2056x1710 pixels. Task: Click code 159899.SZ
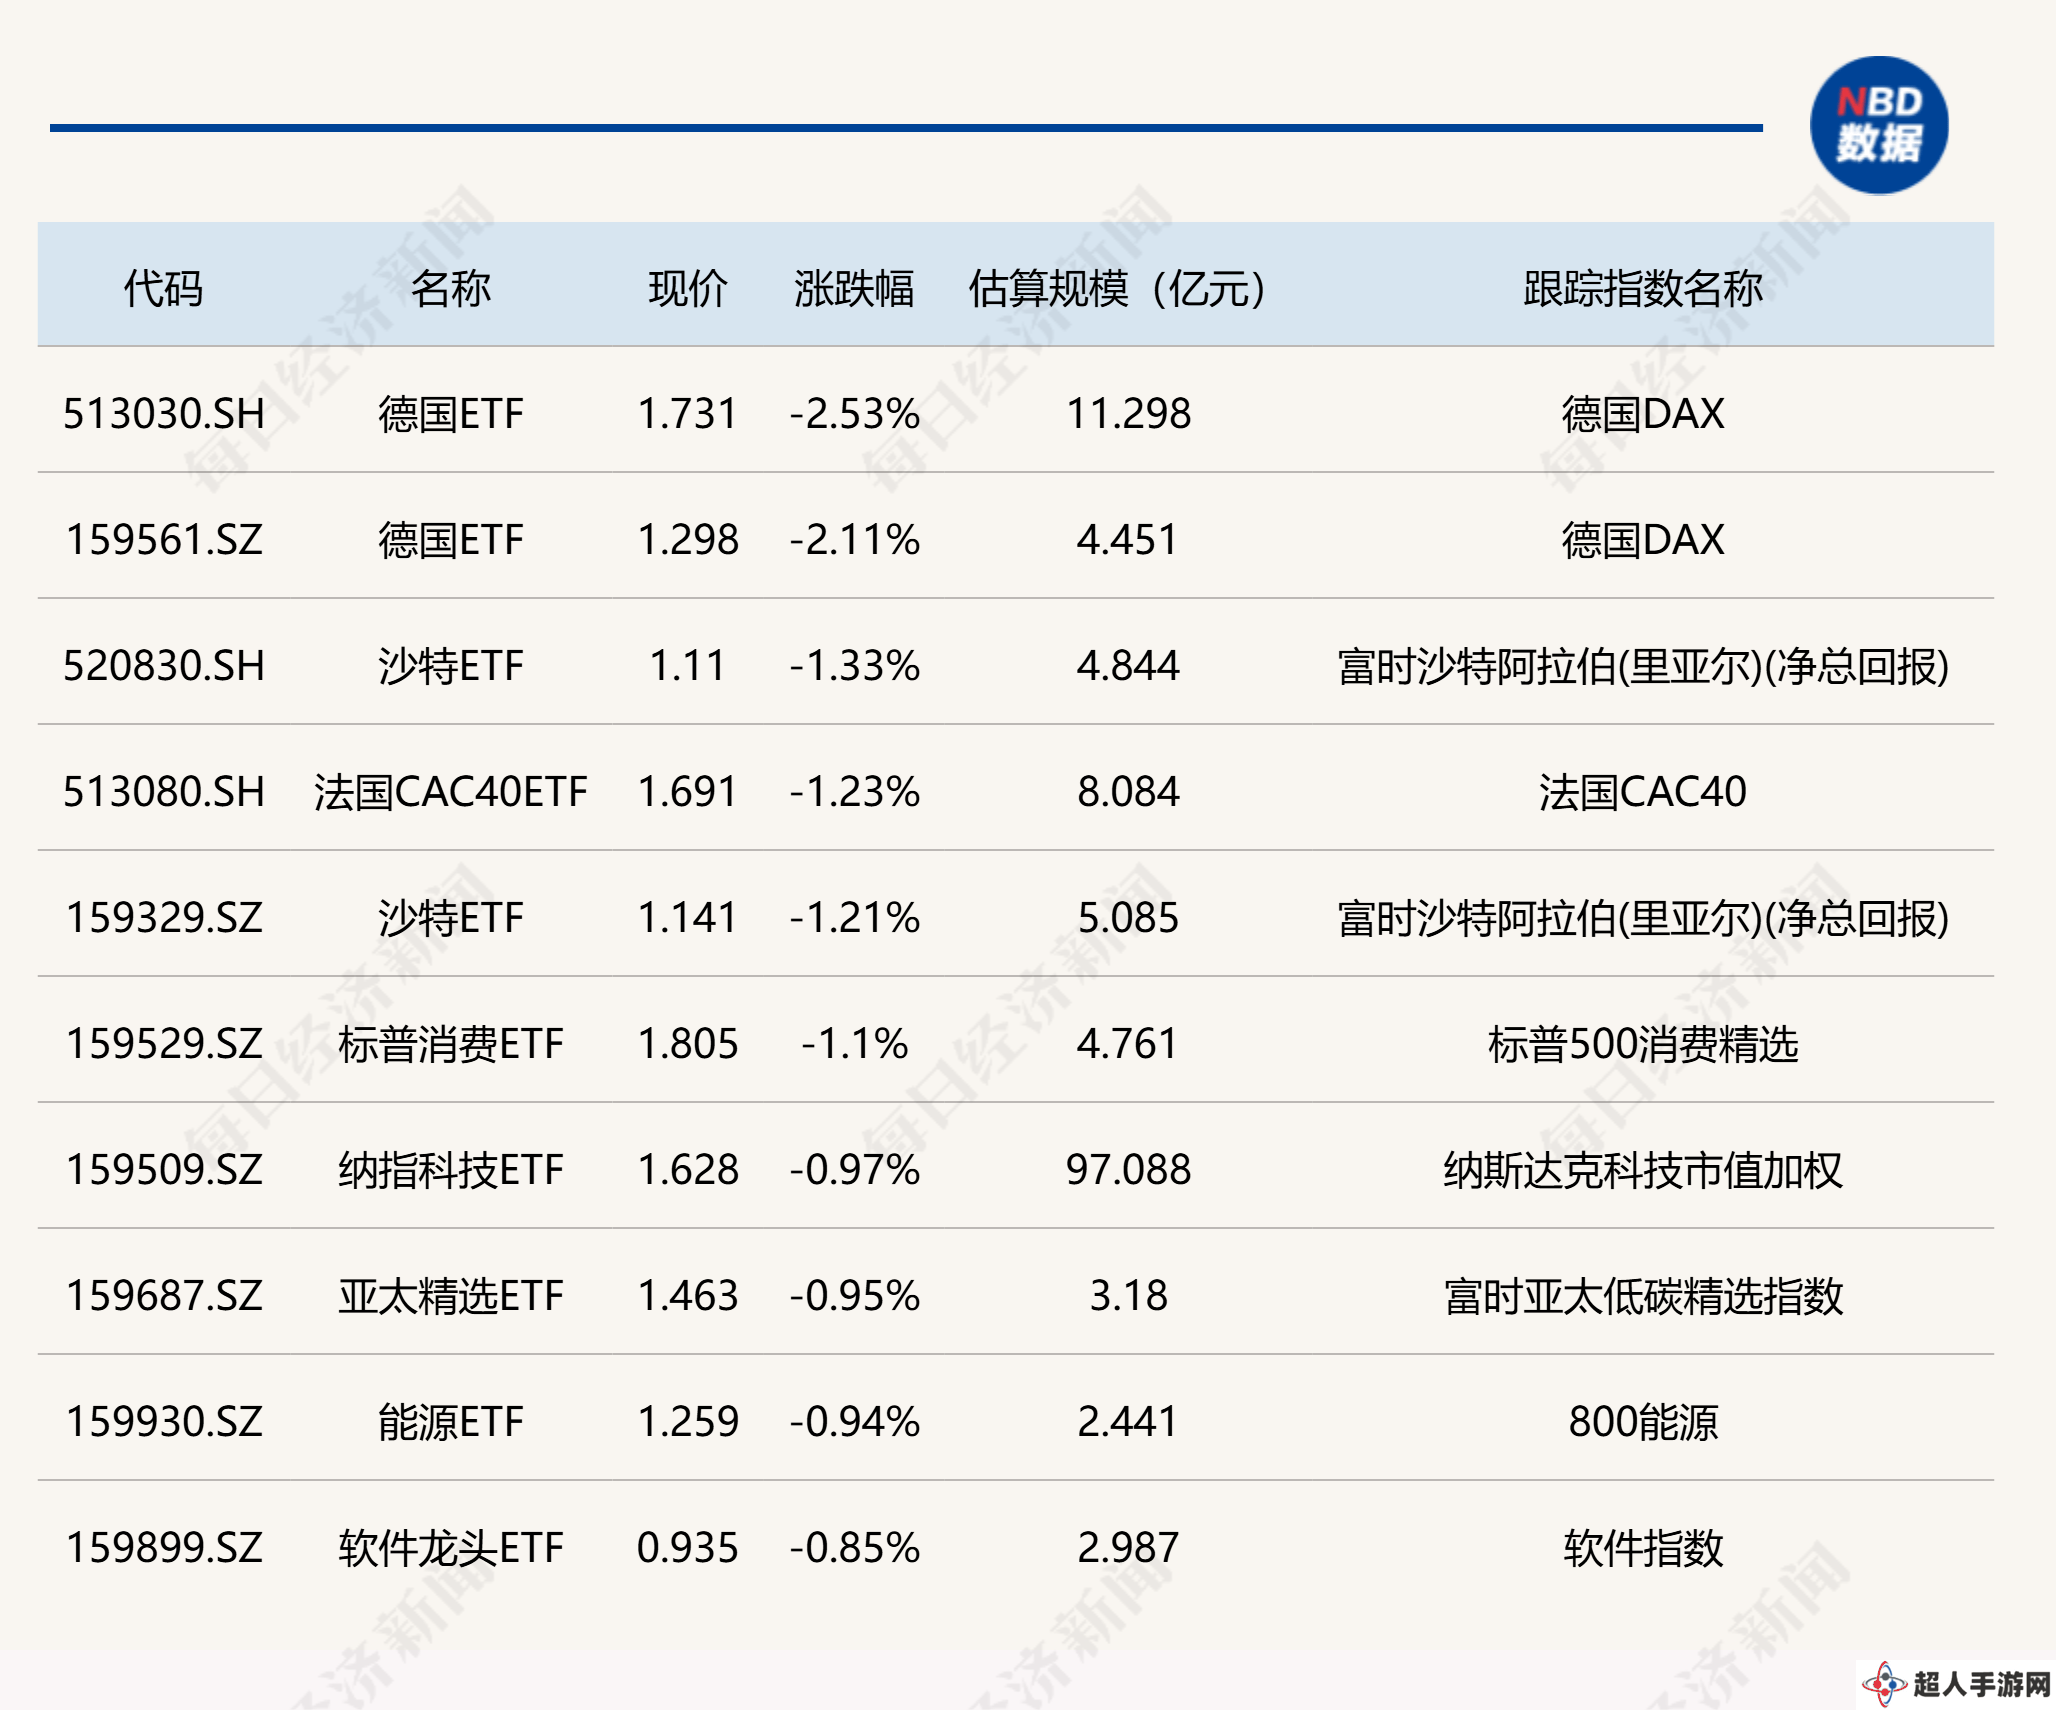[x=164, y=1547]
